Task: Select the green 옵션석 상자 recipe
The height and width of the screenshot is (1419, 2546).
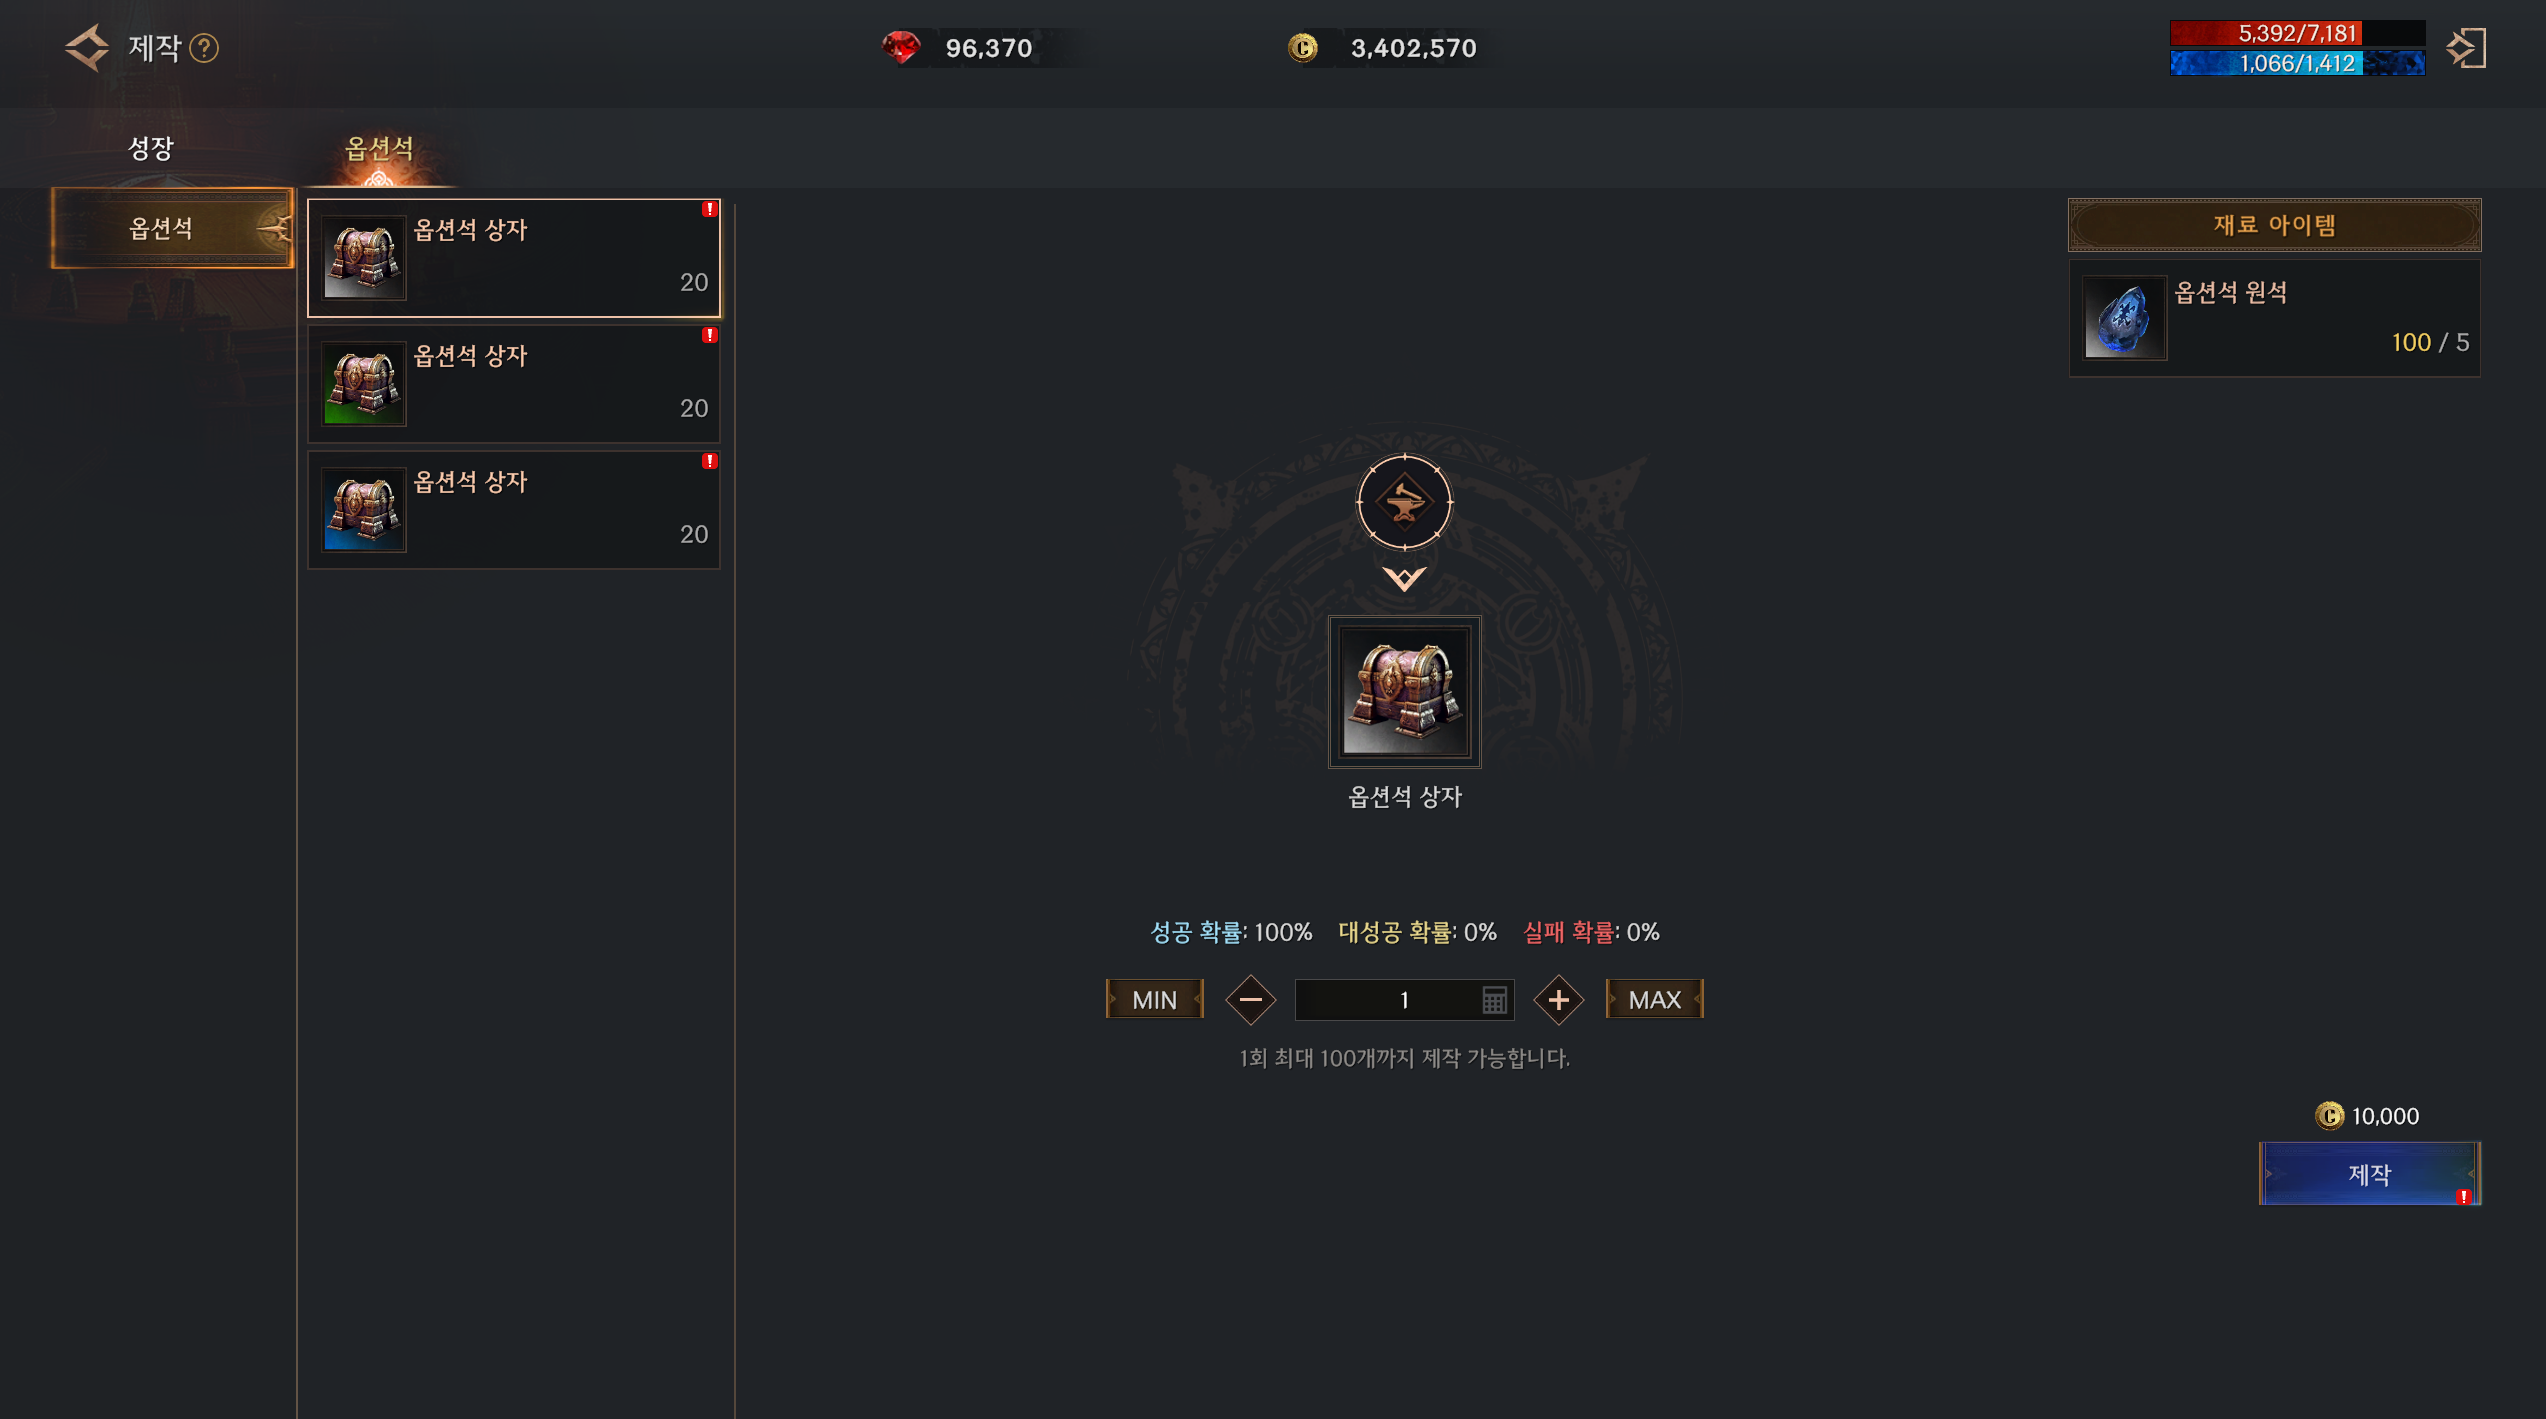Action: [513, 384]
